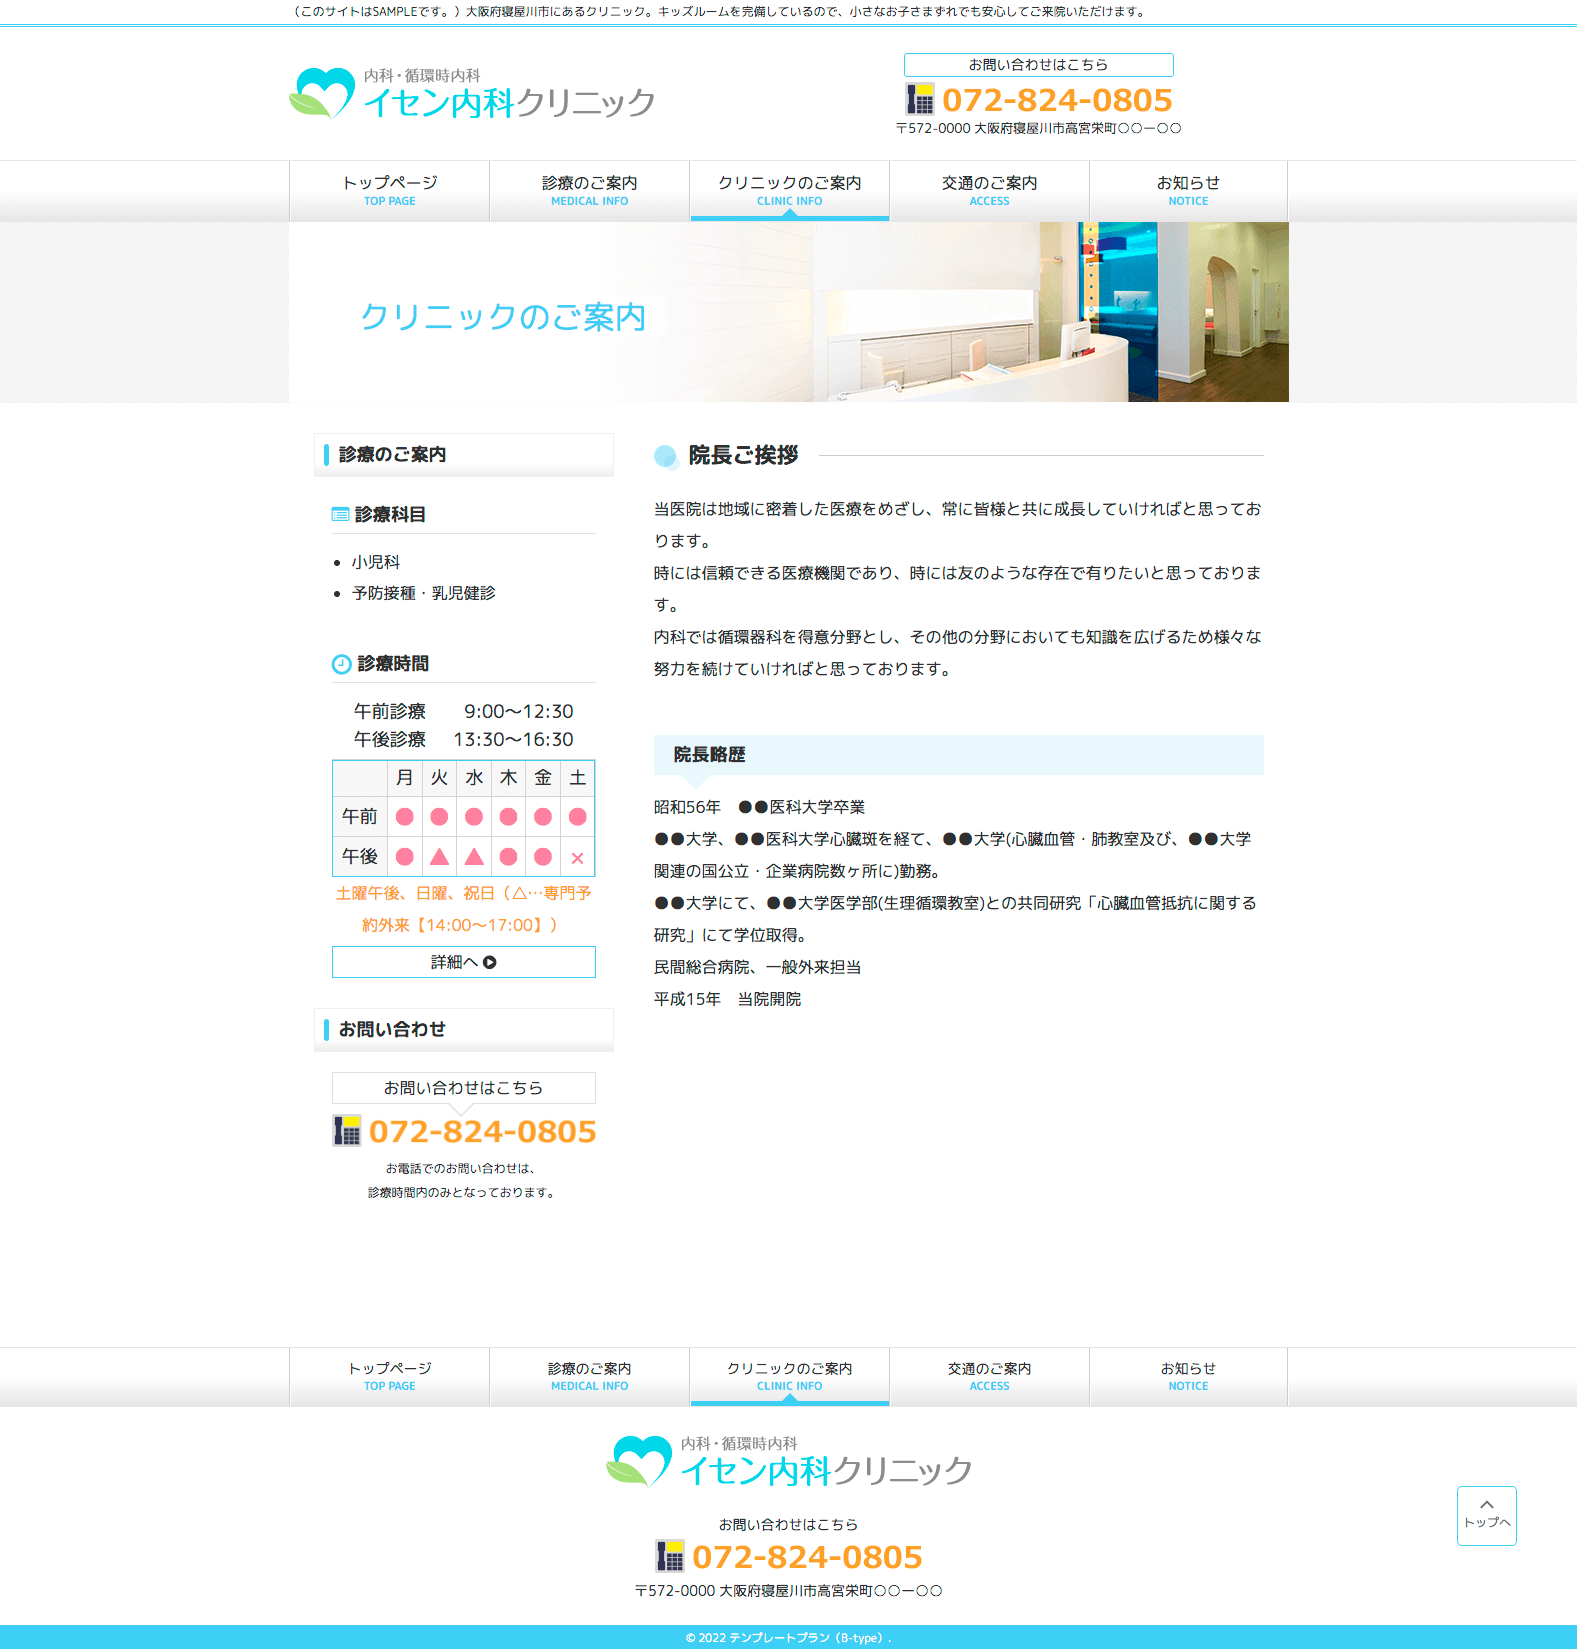Click the footer heart logo
Image resolution: width=1577 pixels, height=1649 pixels.
pos(639,1461)
